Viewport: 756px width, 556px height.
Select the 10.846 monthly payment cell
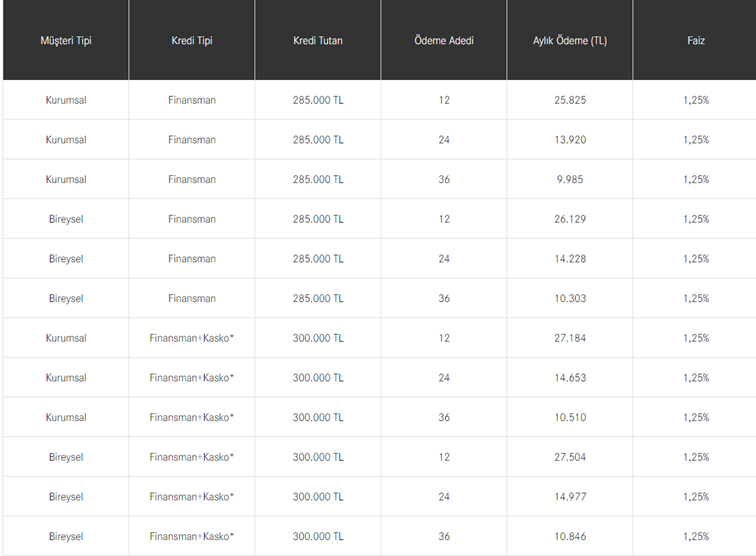click(x=570, y=537)
